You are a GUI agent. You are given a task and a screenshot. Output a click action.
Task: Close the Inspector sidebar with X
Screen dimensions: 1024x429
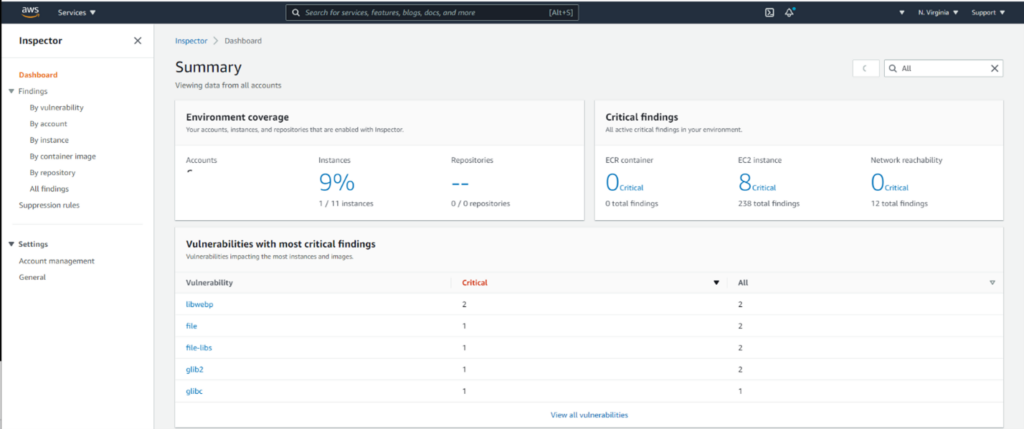coord(138,40)
